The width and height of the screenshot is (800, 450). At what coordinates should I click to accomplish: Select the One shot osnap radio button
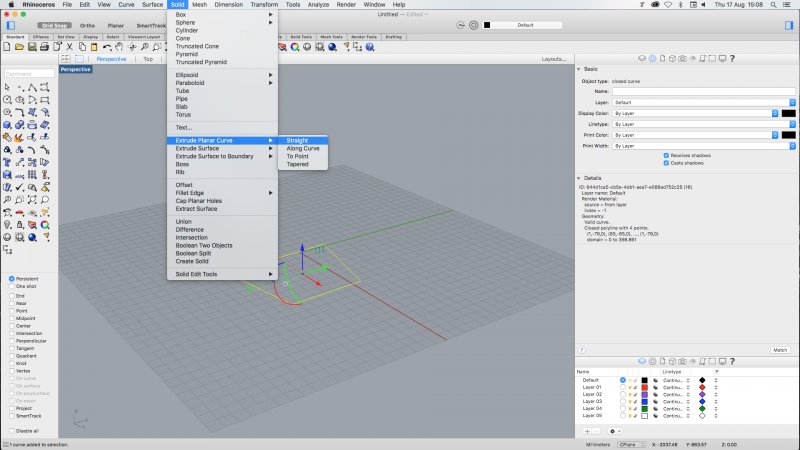pyautogui.click(x=11, y=286)
